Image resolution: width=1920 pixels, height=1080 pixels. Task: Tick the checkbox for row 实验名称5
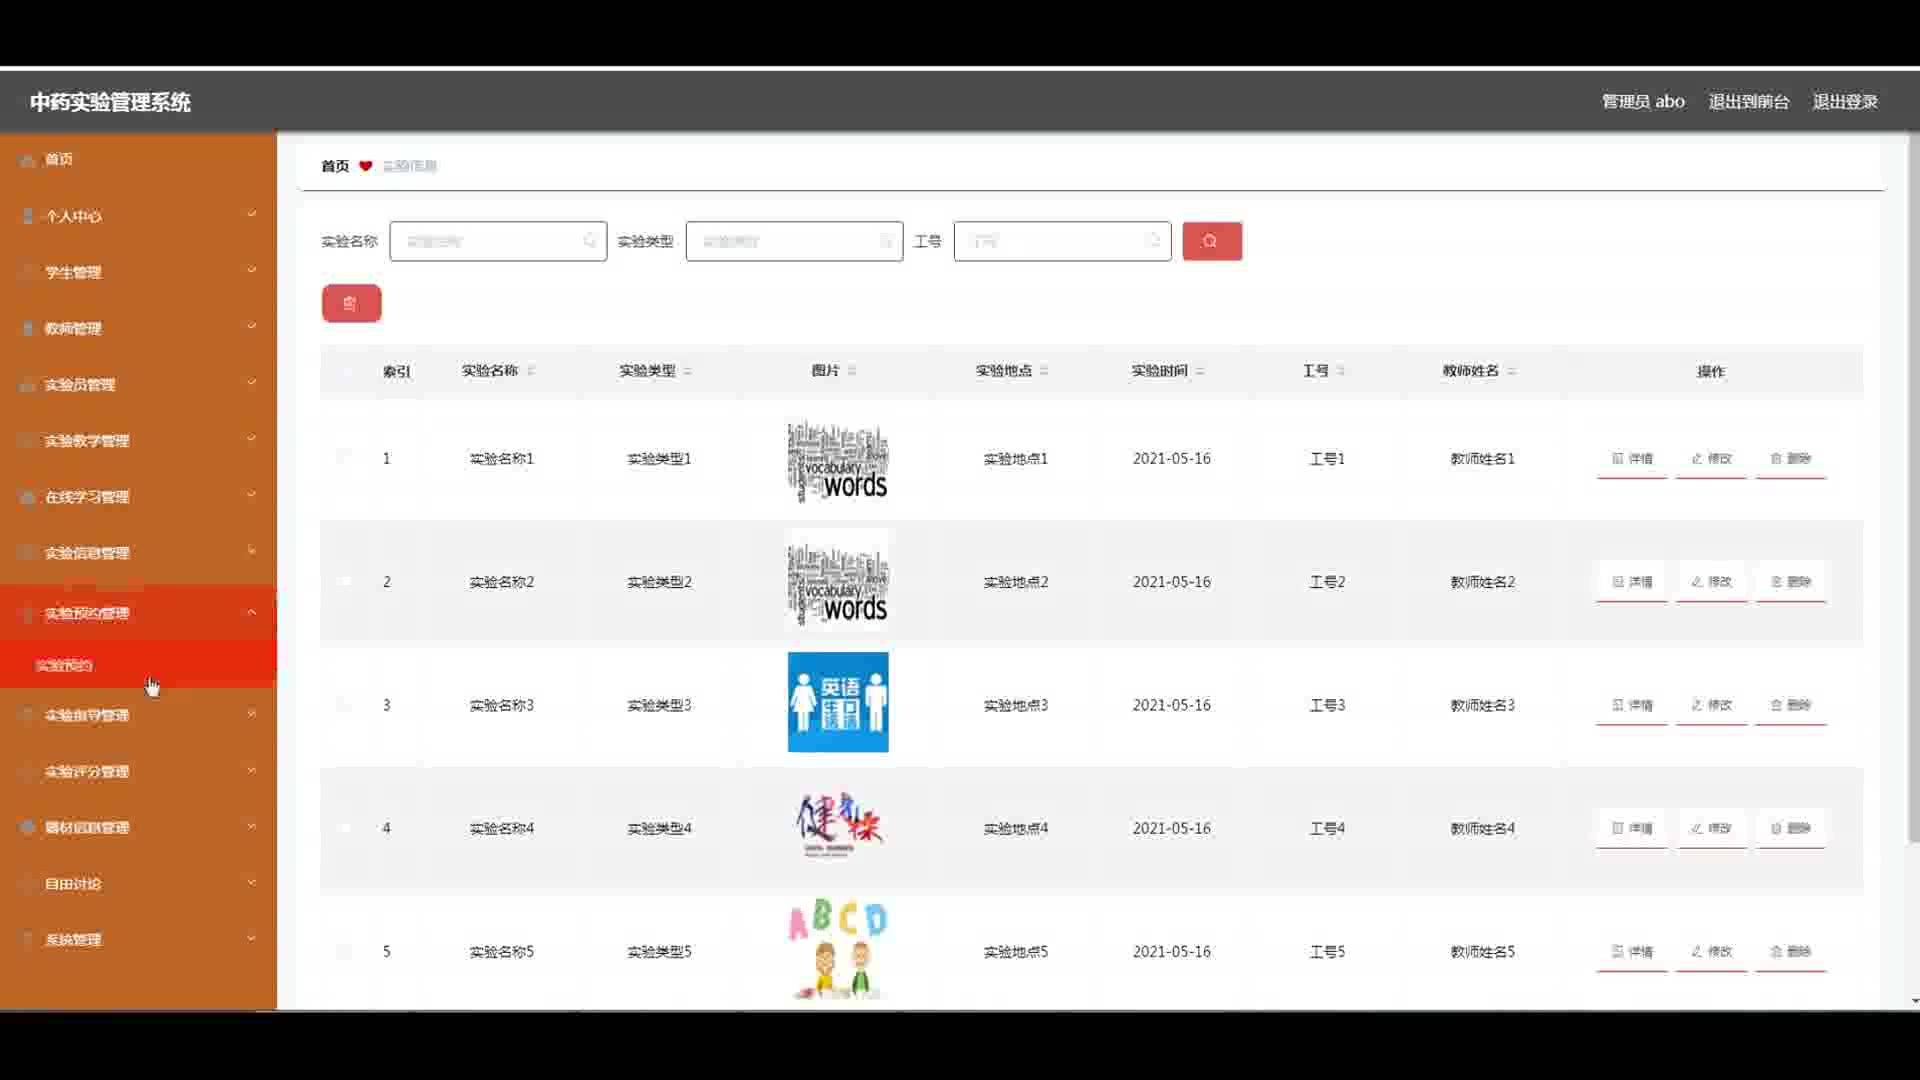tap(345, 951)
